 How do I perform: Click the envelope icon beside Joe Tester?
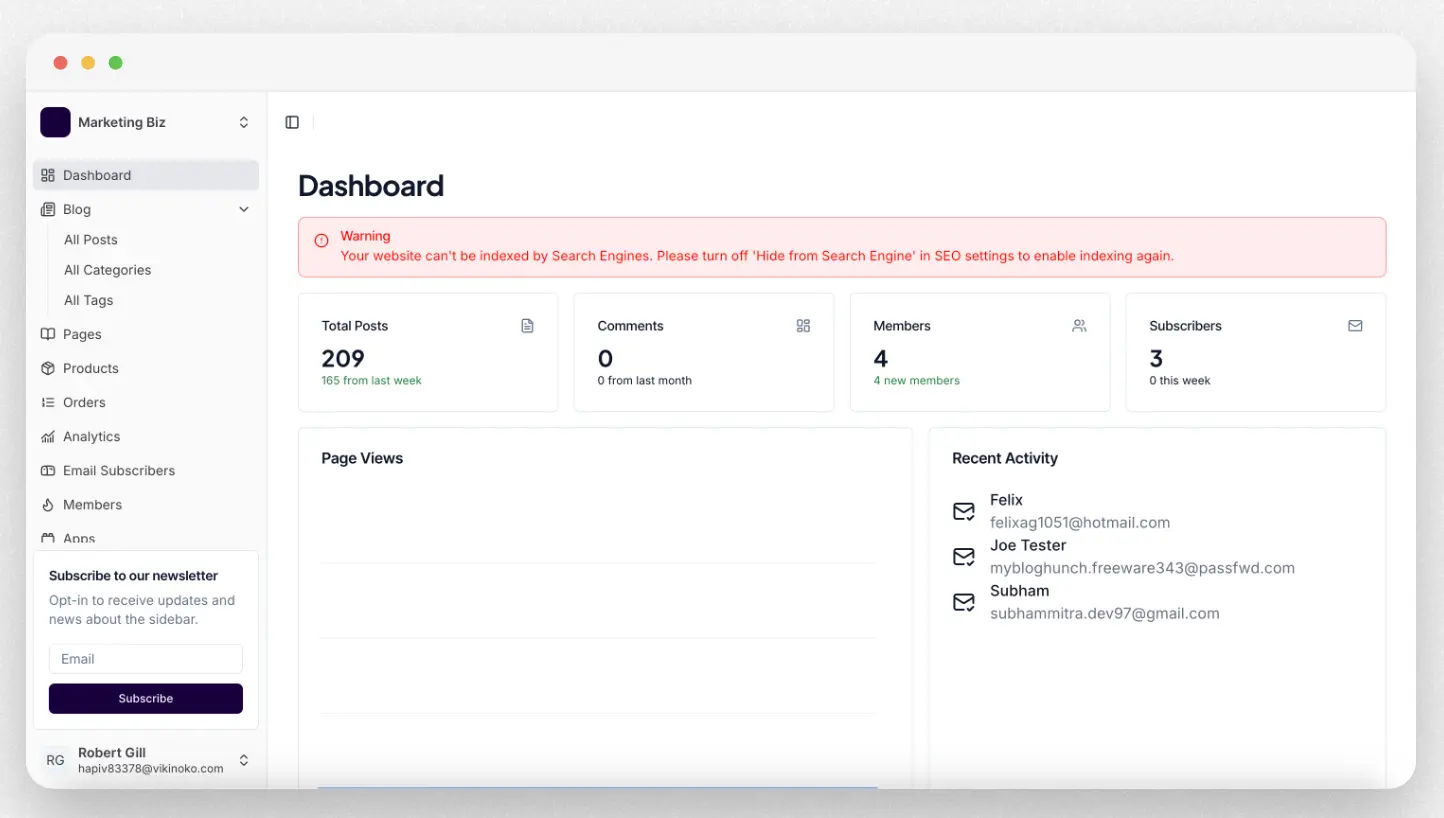click(x=964, y=557)
